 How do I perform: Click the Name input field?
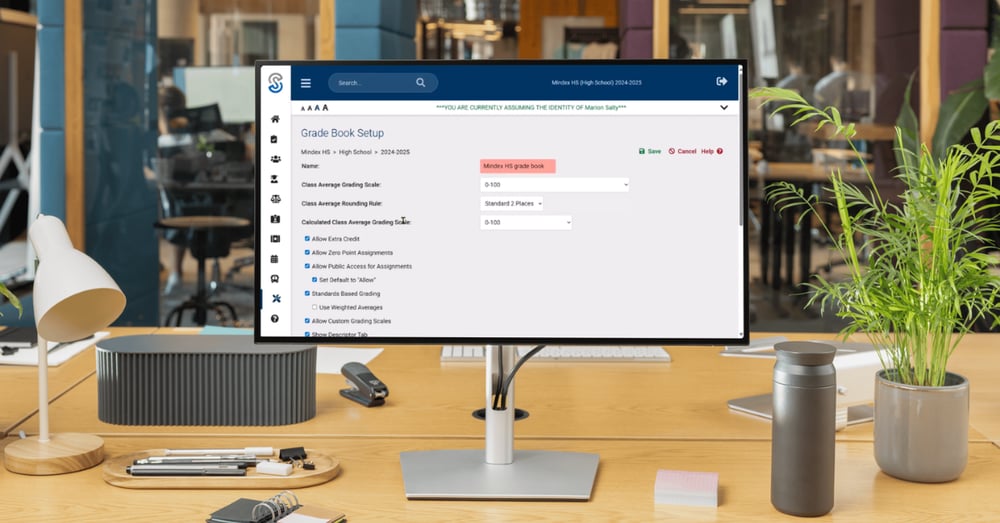(x=517, y=166)
